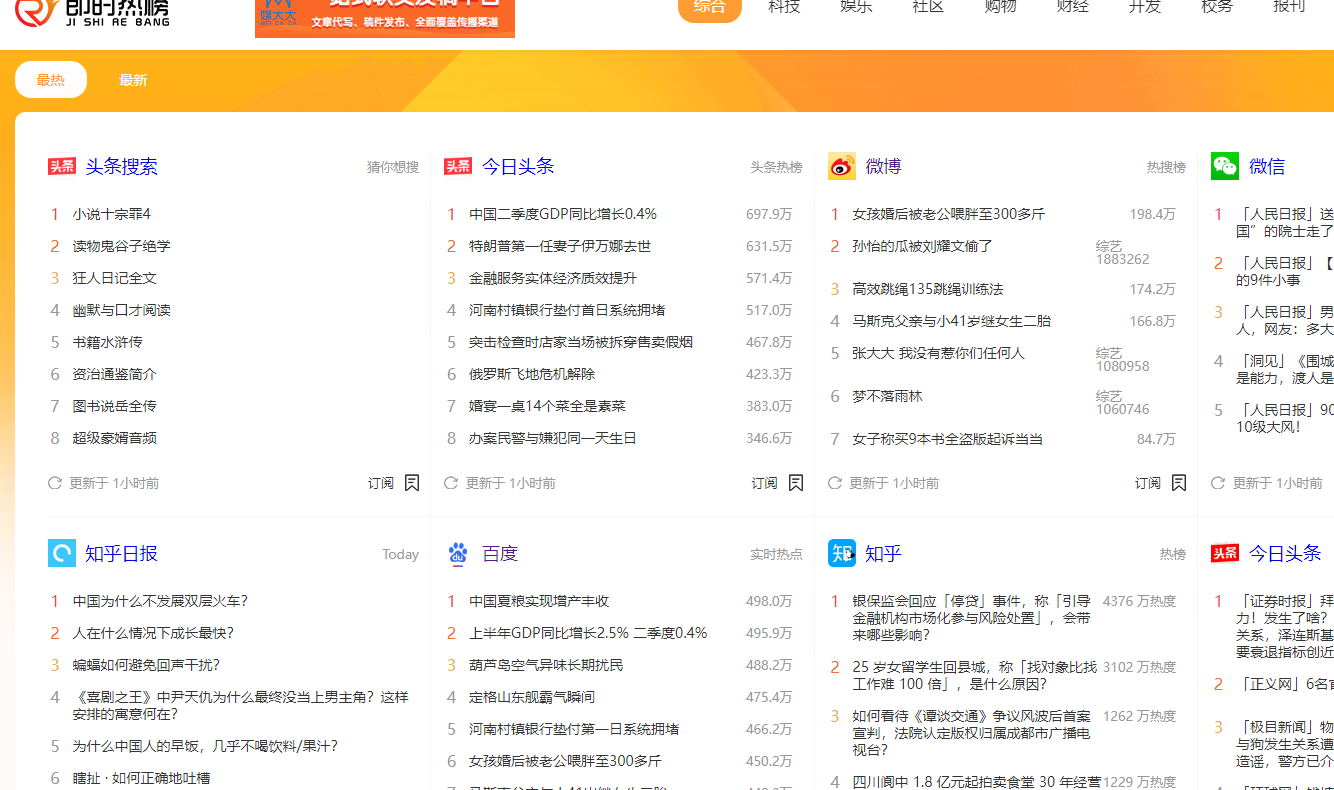The width and height of the screenshot is (1334, 790).
Task: Open 25 岁女留学生回县城 Zhihu question
Action: click(974, 675)
